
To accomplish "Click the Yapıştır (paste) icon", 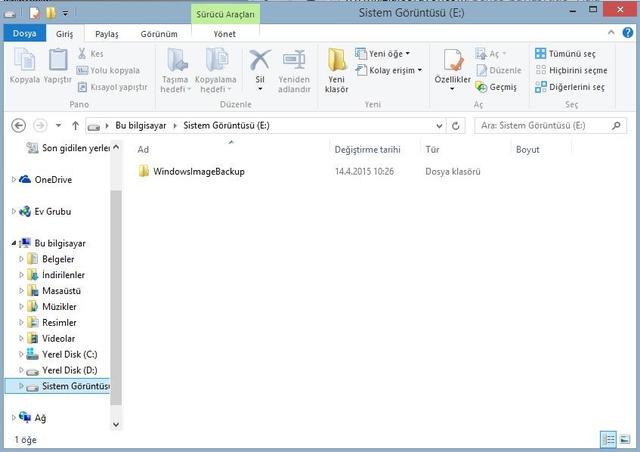I will point(58,60).
